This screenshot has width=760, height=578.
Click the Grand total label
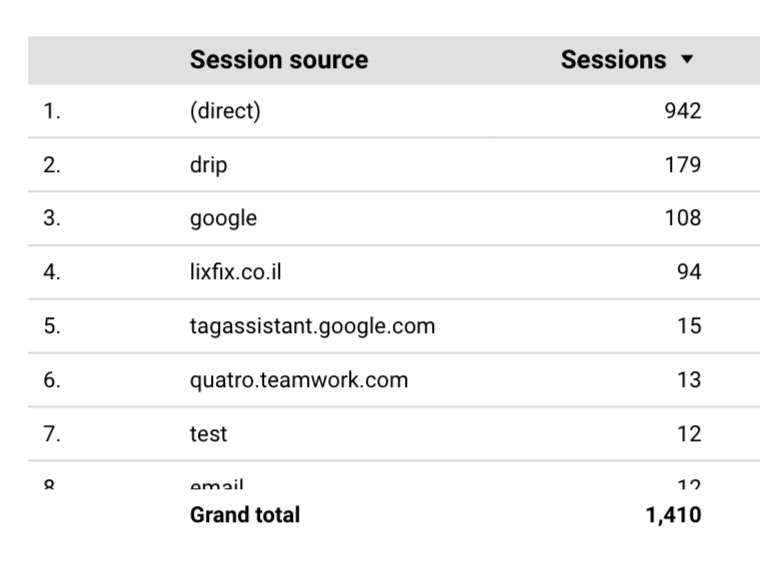click(245, 515)
